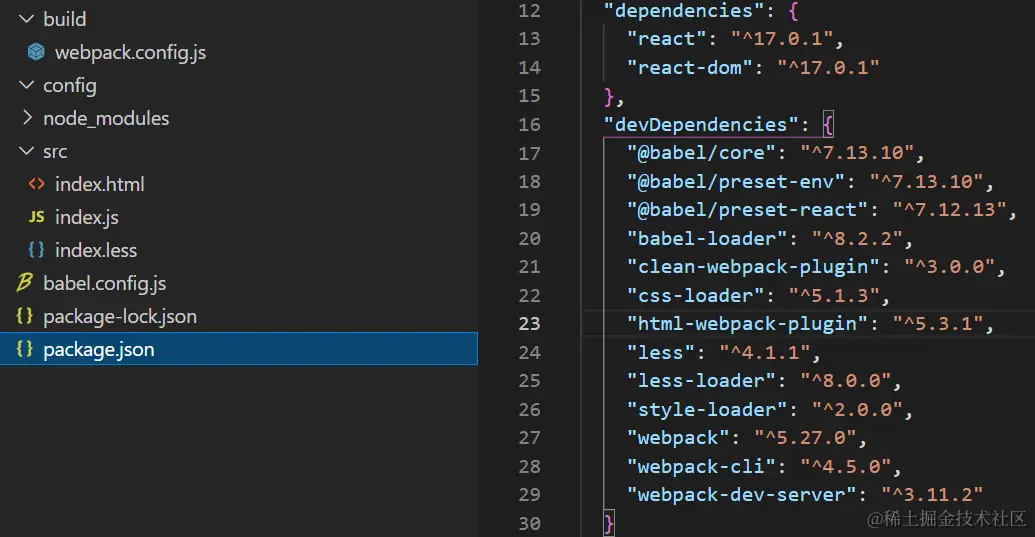Click the "react" key text
Viewport: 1035px width, 537px height.
point(667,39)
